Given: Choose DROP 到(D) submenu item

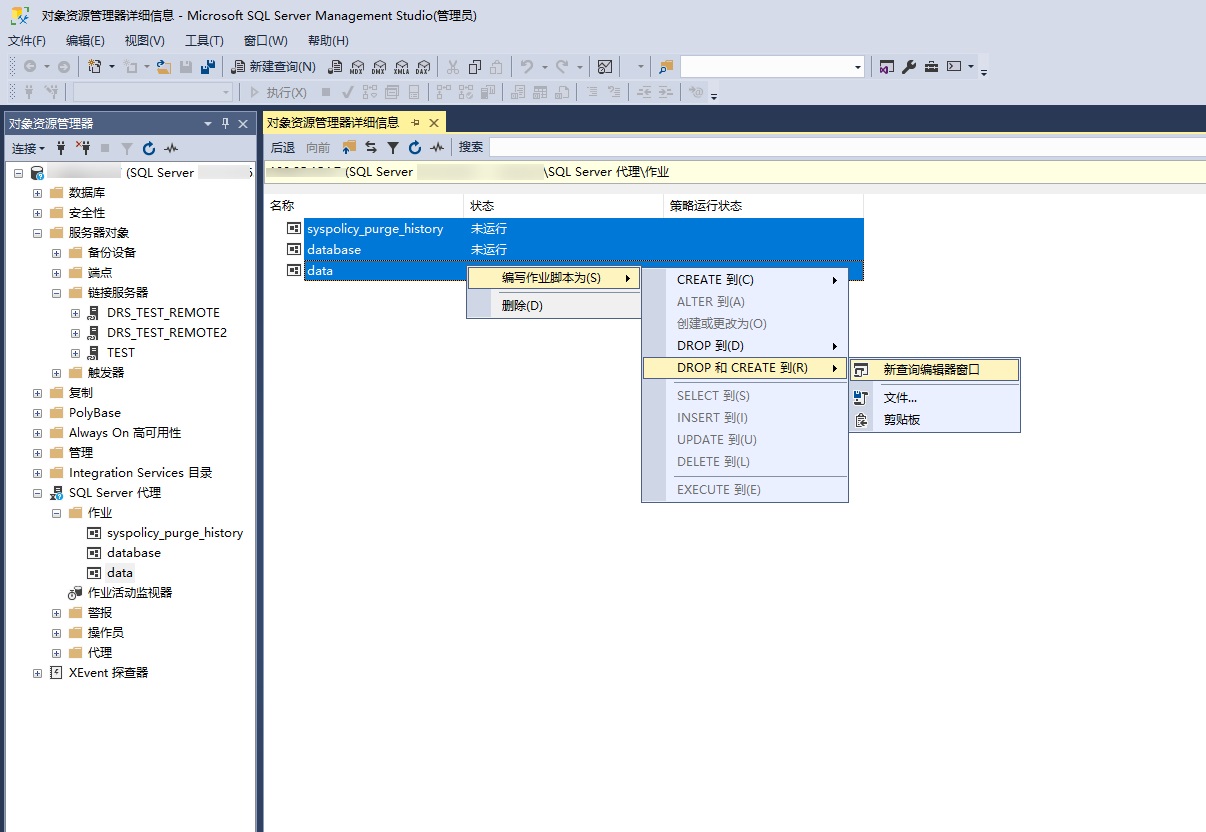Looking at the screenshot, I should tap(745, 346).
